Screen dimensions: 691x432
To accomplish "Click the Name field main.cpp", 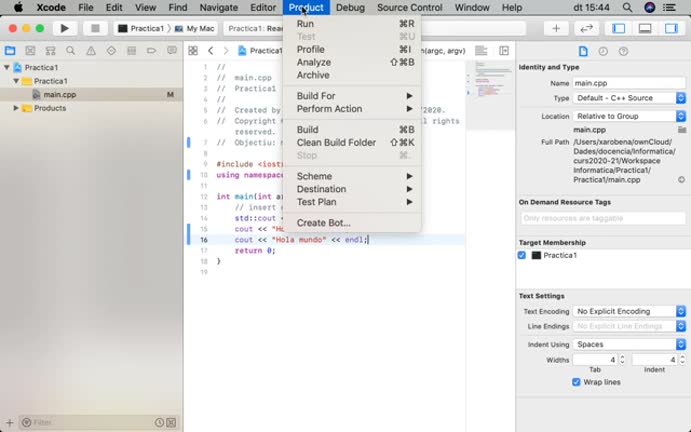I will click(629, 83).
